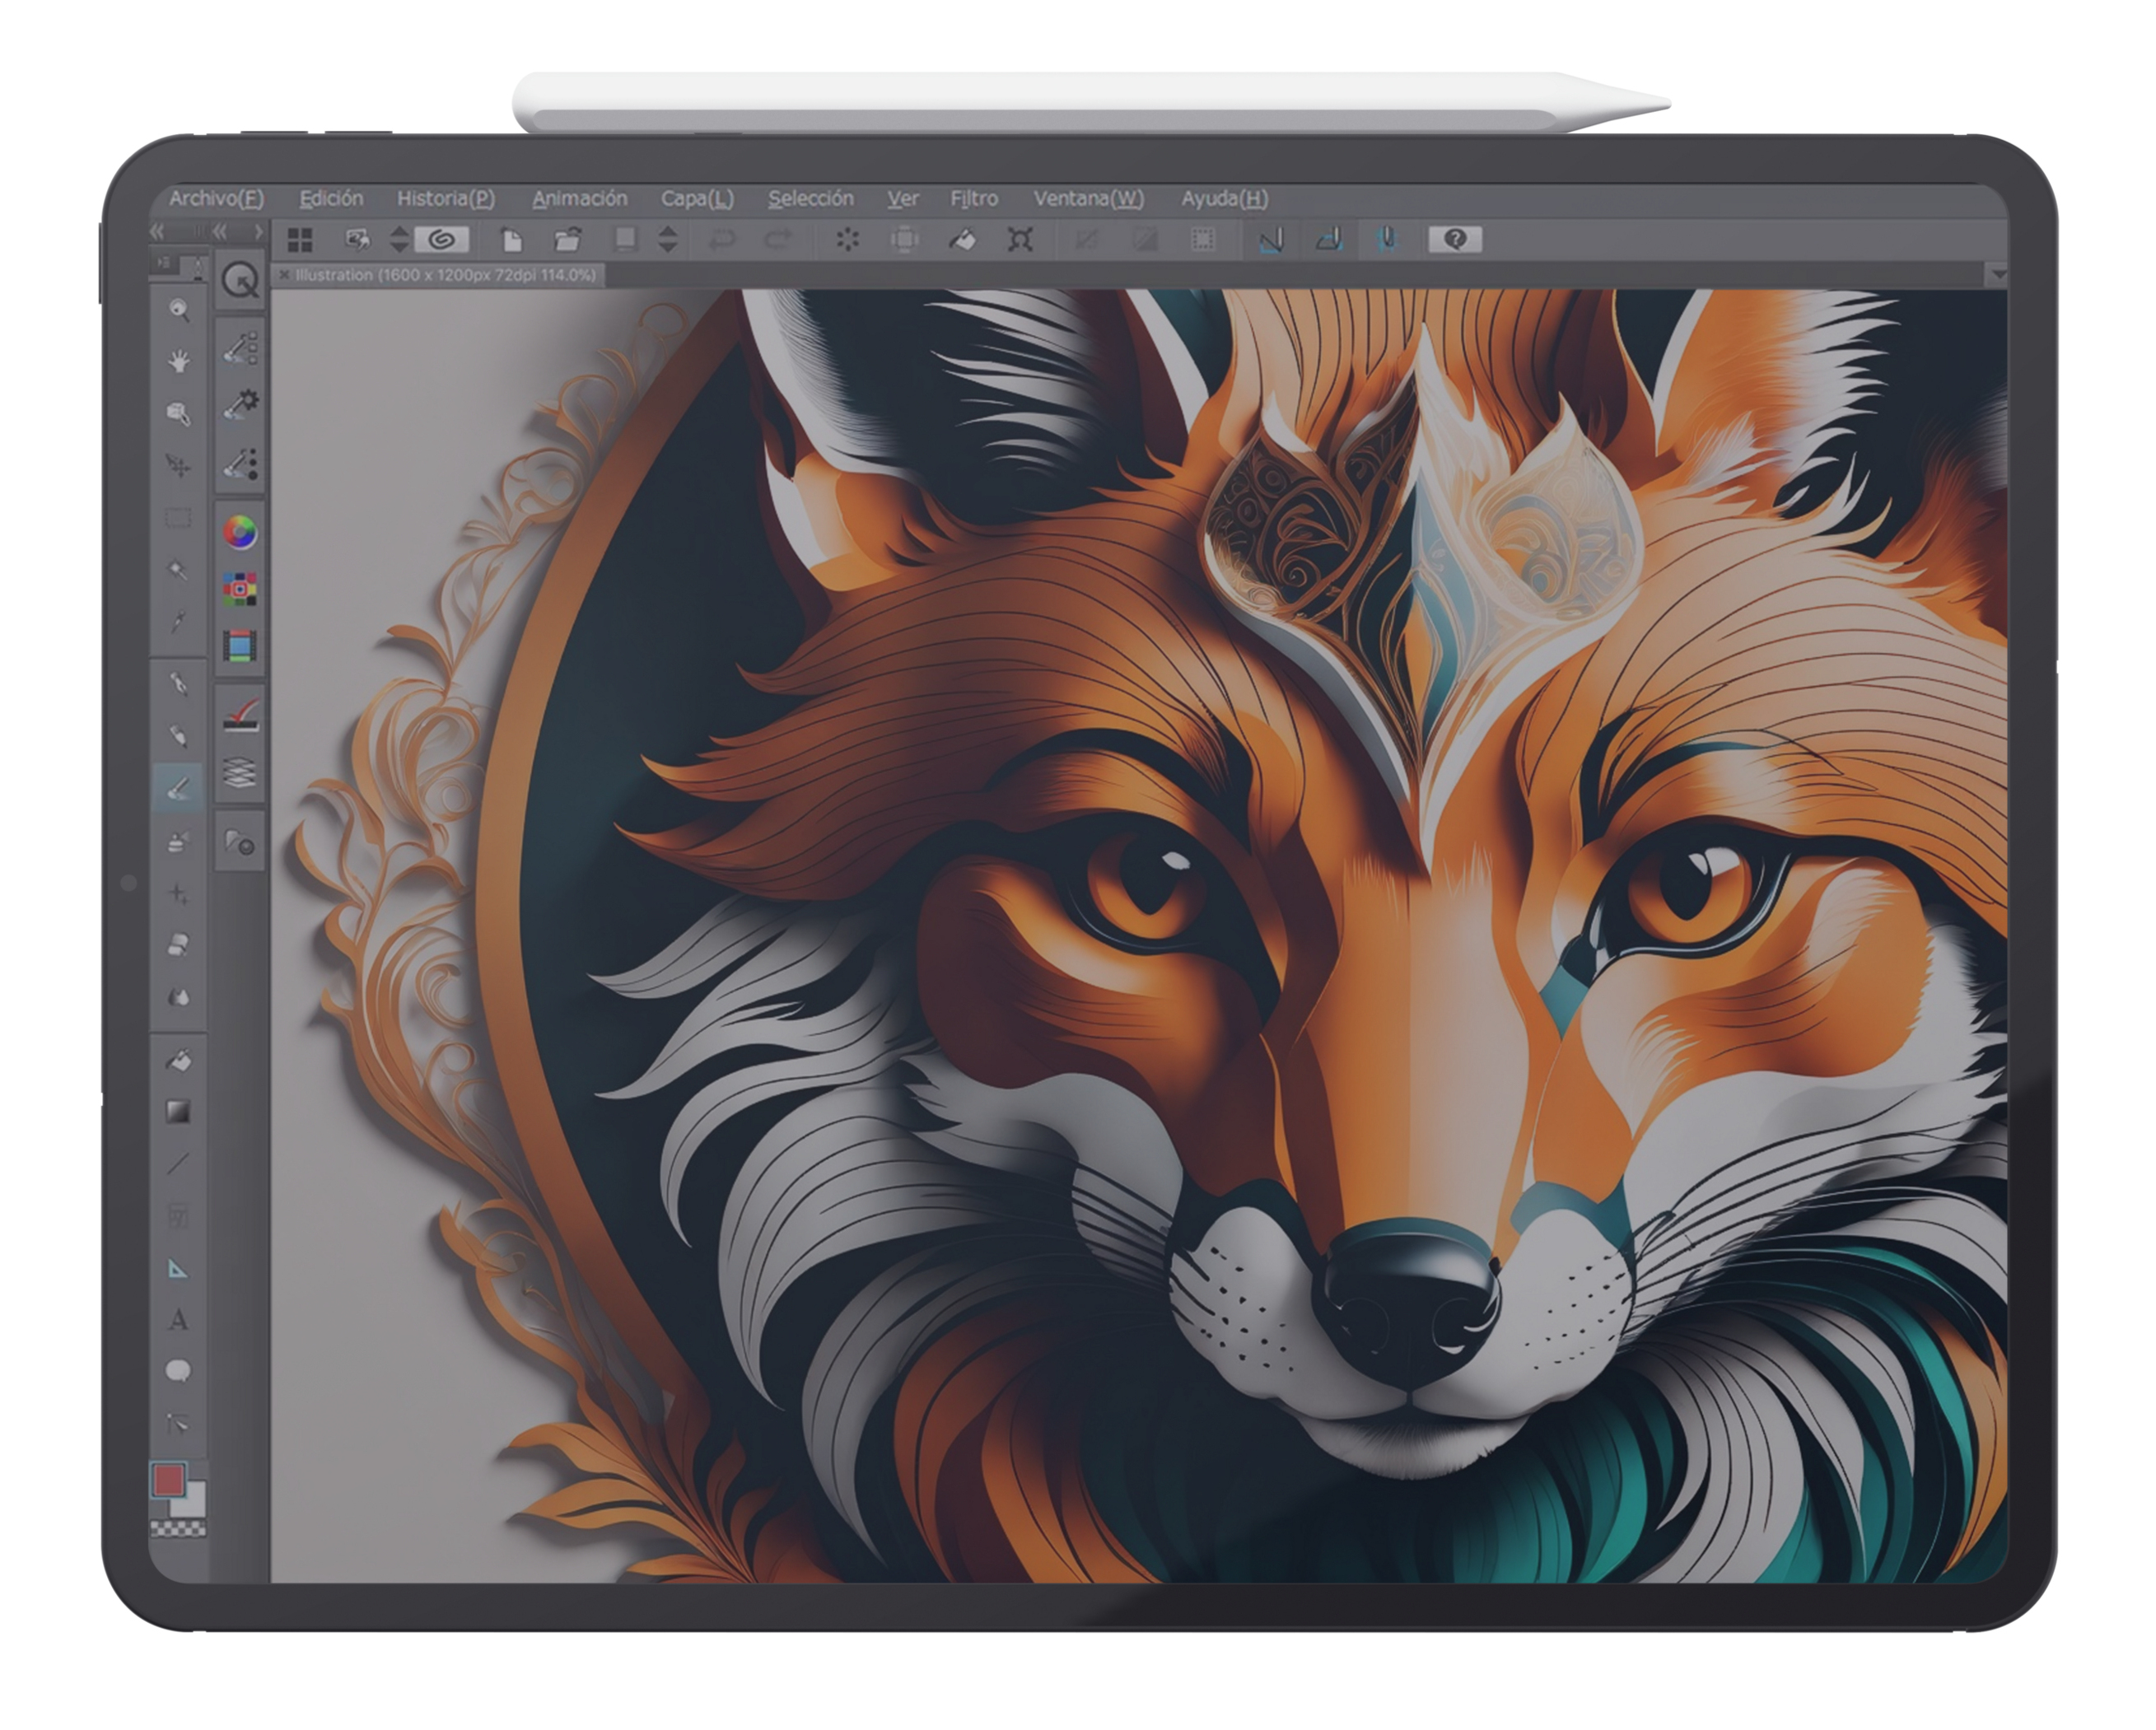Choose the rectangular selection marquee tool

pos(178,518)
